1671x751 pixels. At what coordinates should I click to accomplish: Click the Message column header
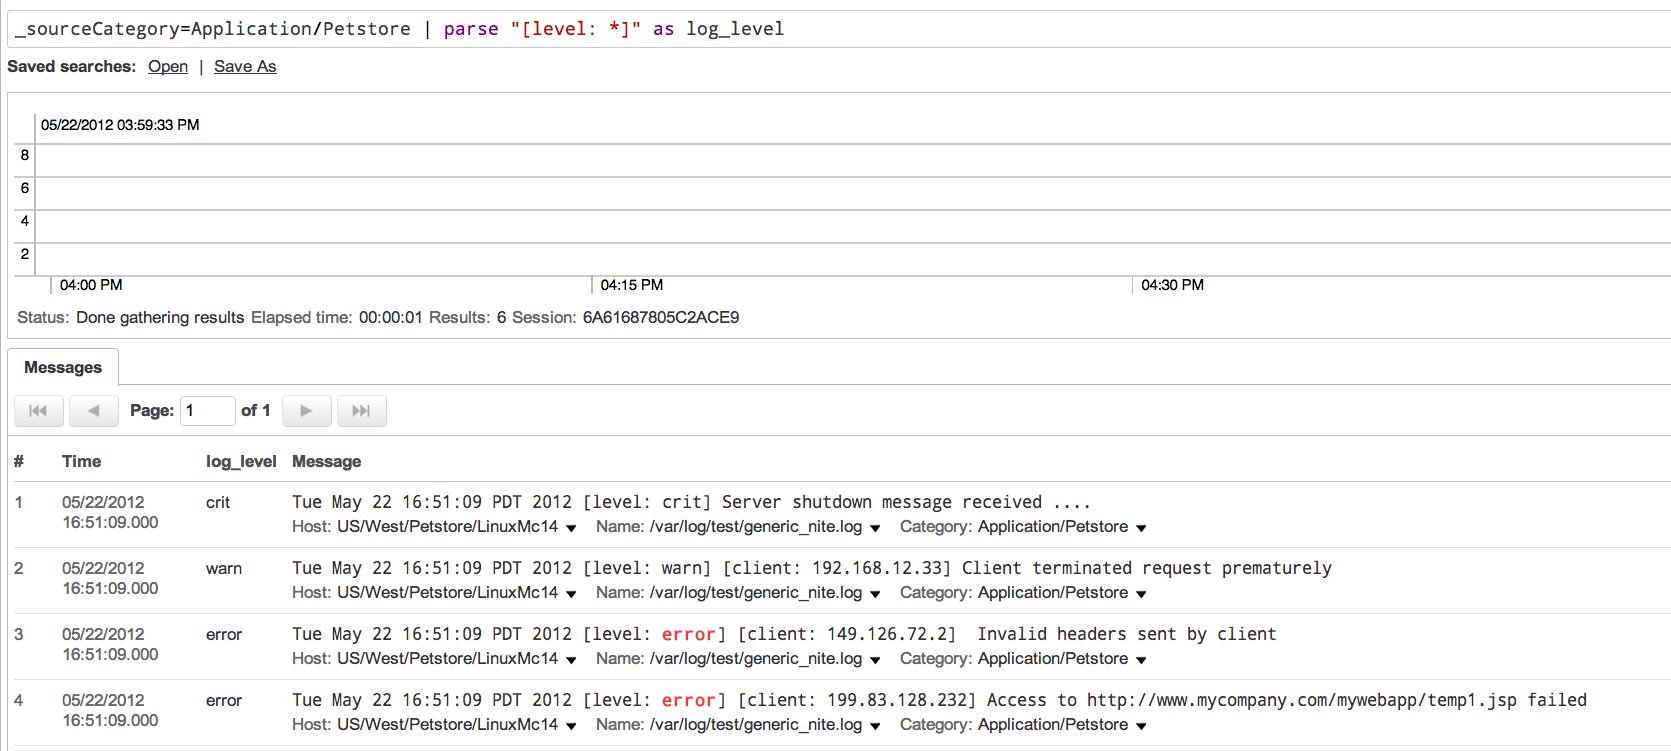326,461
